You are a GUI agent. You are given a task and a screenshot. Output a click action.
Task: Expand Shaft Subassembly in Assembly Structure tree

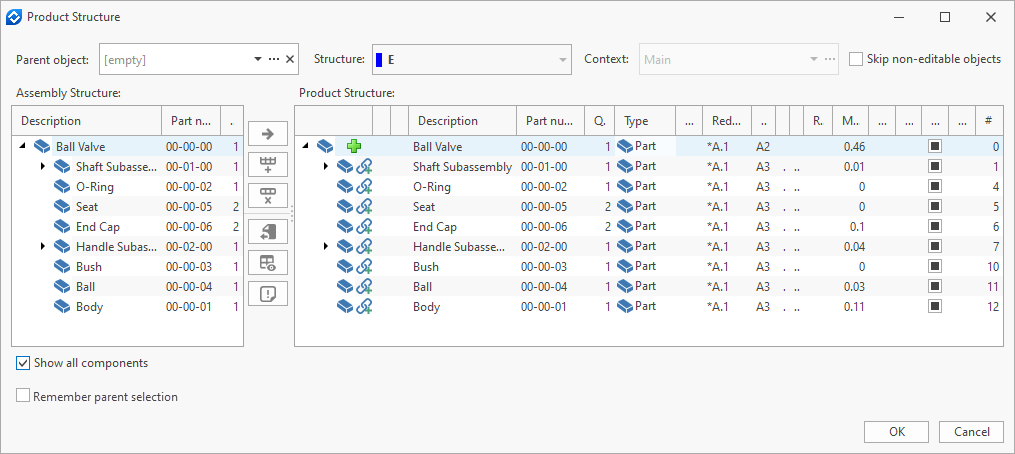[43, 166]
